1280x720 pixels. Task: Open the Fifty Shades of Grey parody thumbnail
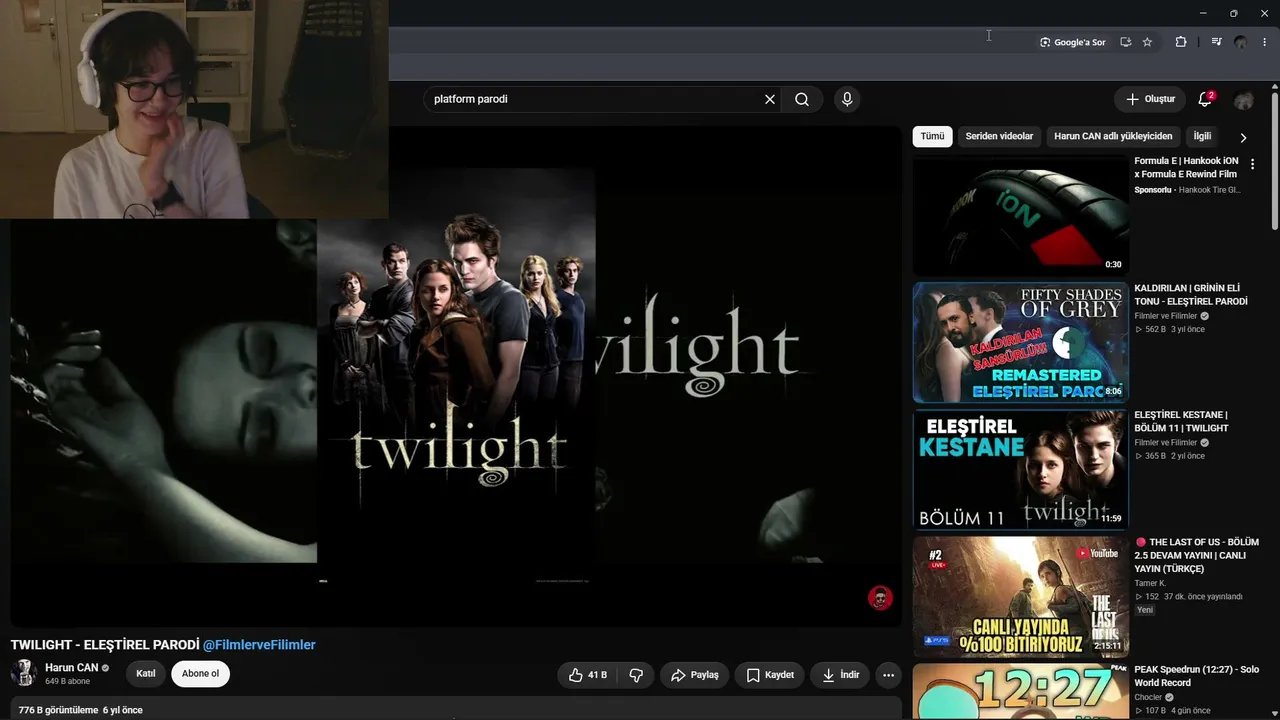(1020, 342)
